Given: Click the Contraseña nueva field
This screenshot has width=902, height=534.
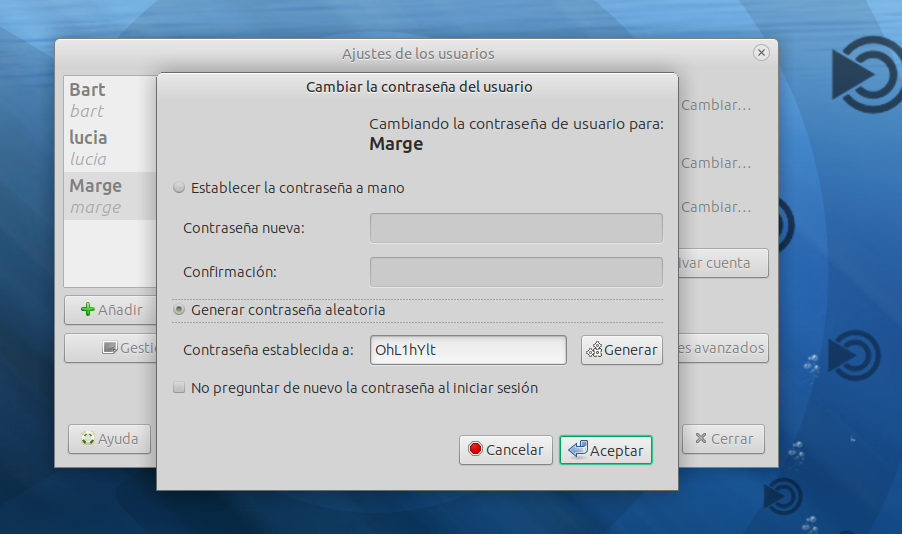Looking at the screenshot, I should 516,228.
